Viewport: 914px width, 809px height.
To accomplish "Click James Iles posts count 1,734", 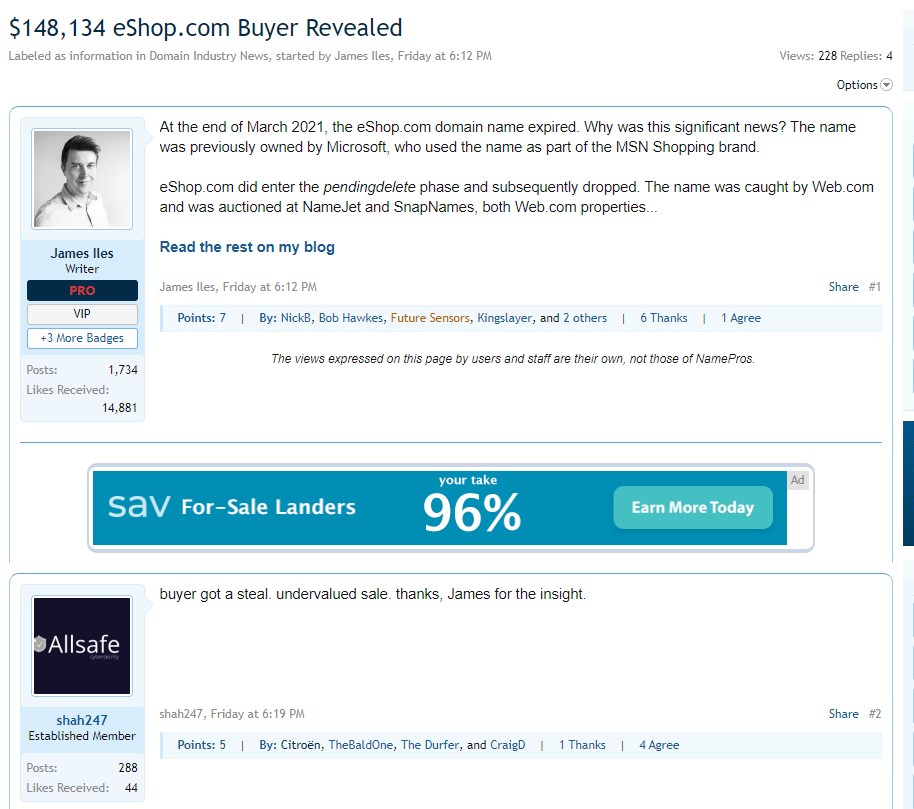I will point(123,370).
